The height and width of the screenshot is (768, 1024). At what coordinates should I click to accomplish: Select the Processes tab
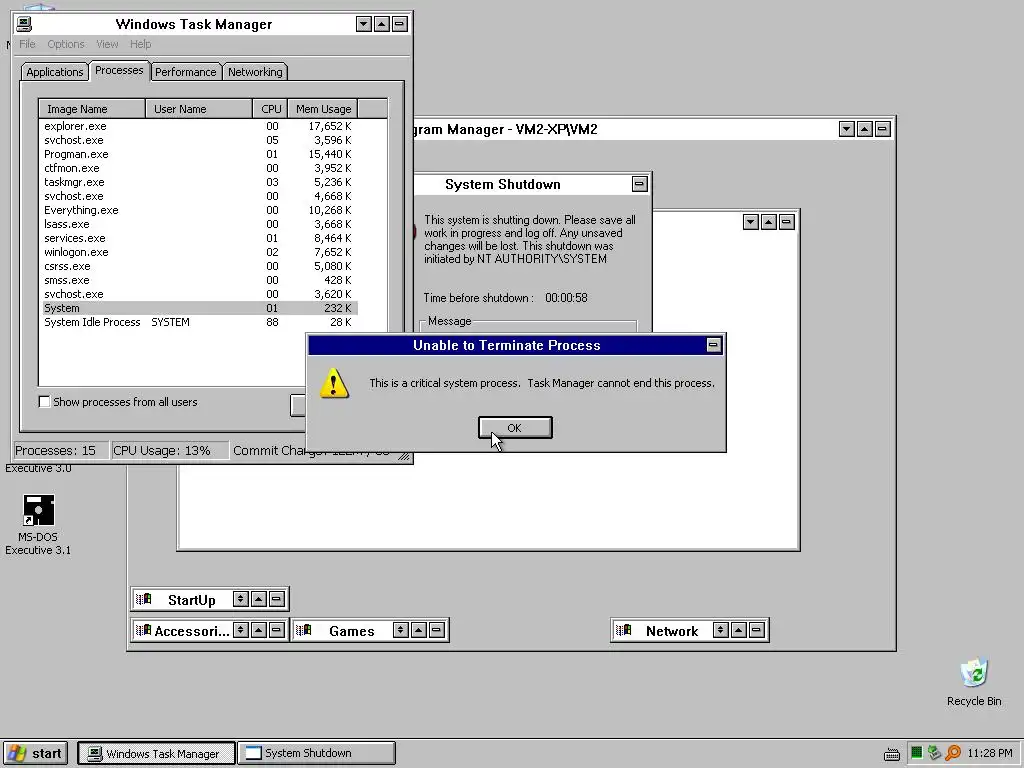pyautogui.click(x=119, y=70)
